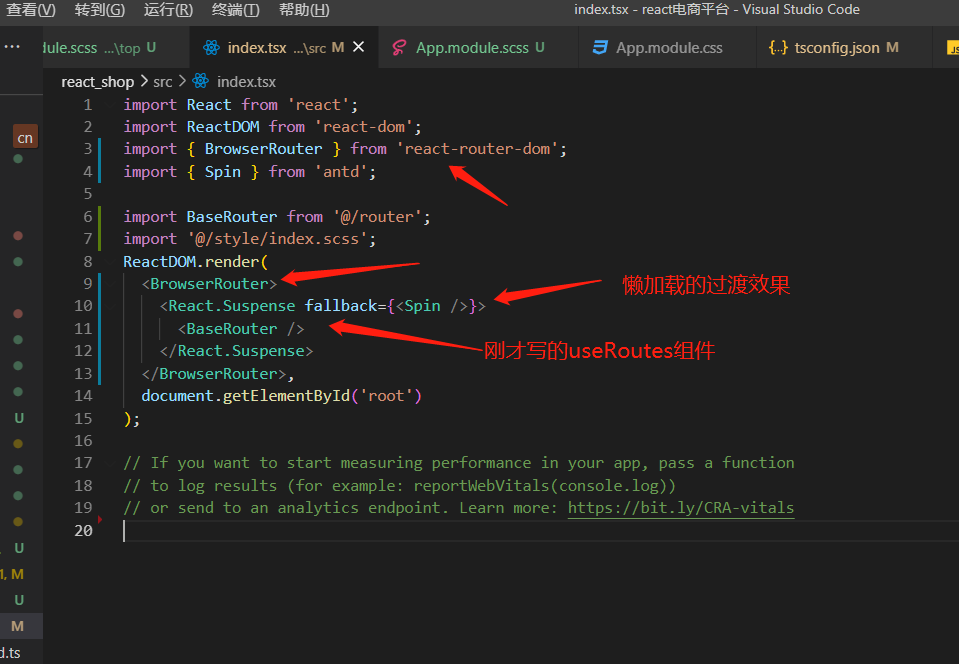959x664 pixels.
Task: Click the Spin import name on line 4
Action: [x=223, y=172]
